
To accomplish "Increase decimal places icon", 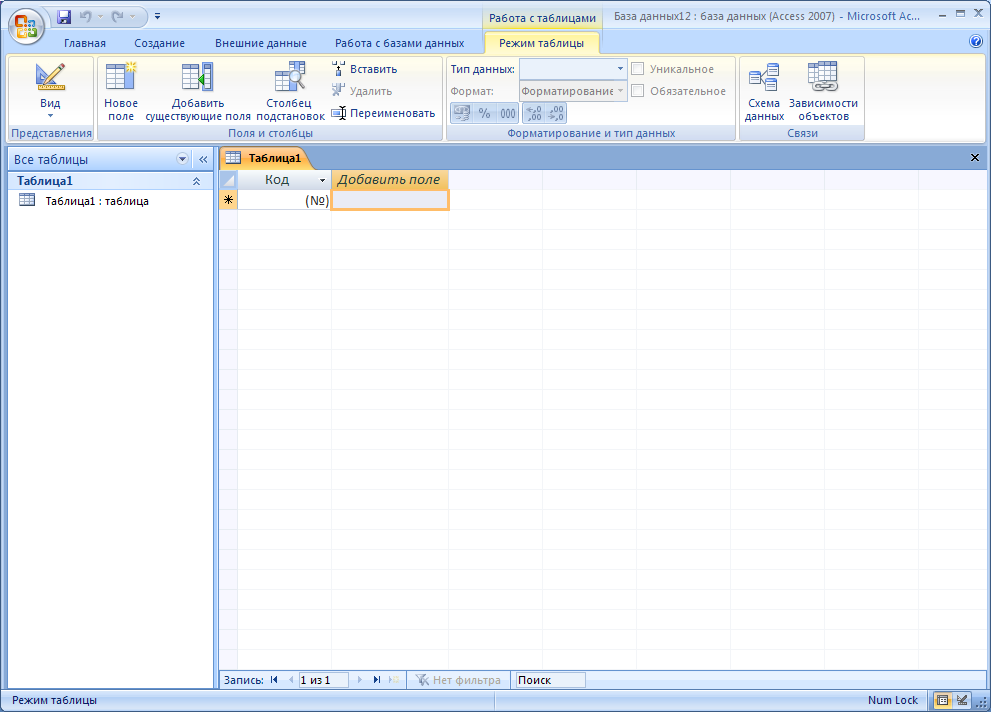I will pos(534,113).
